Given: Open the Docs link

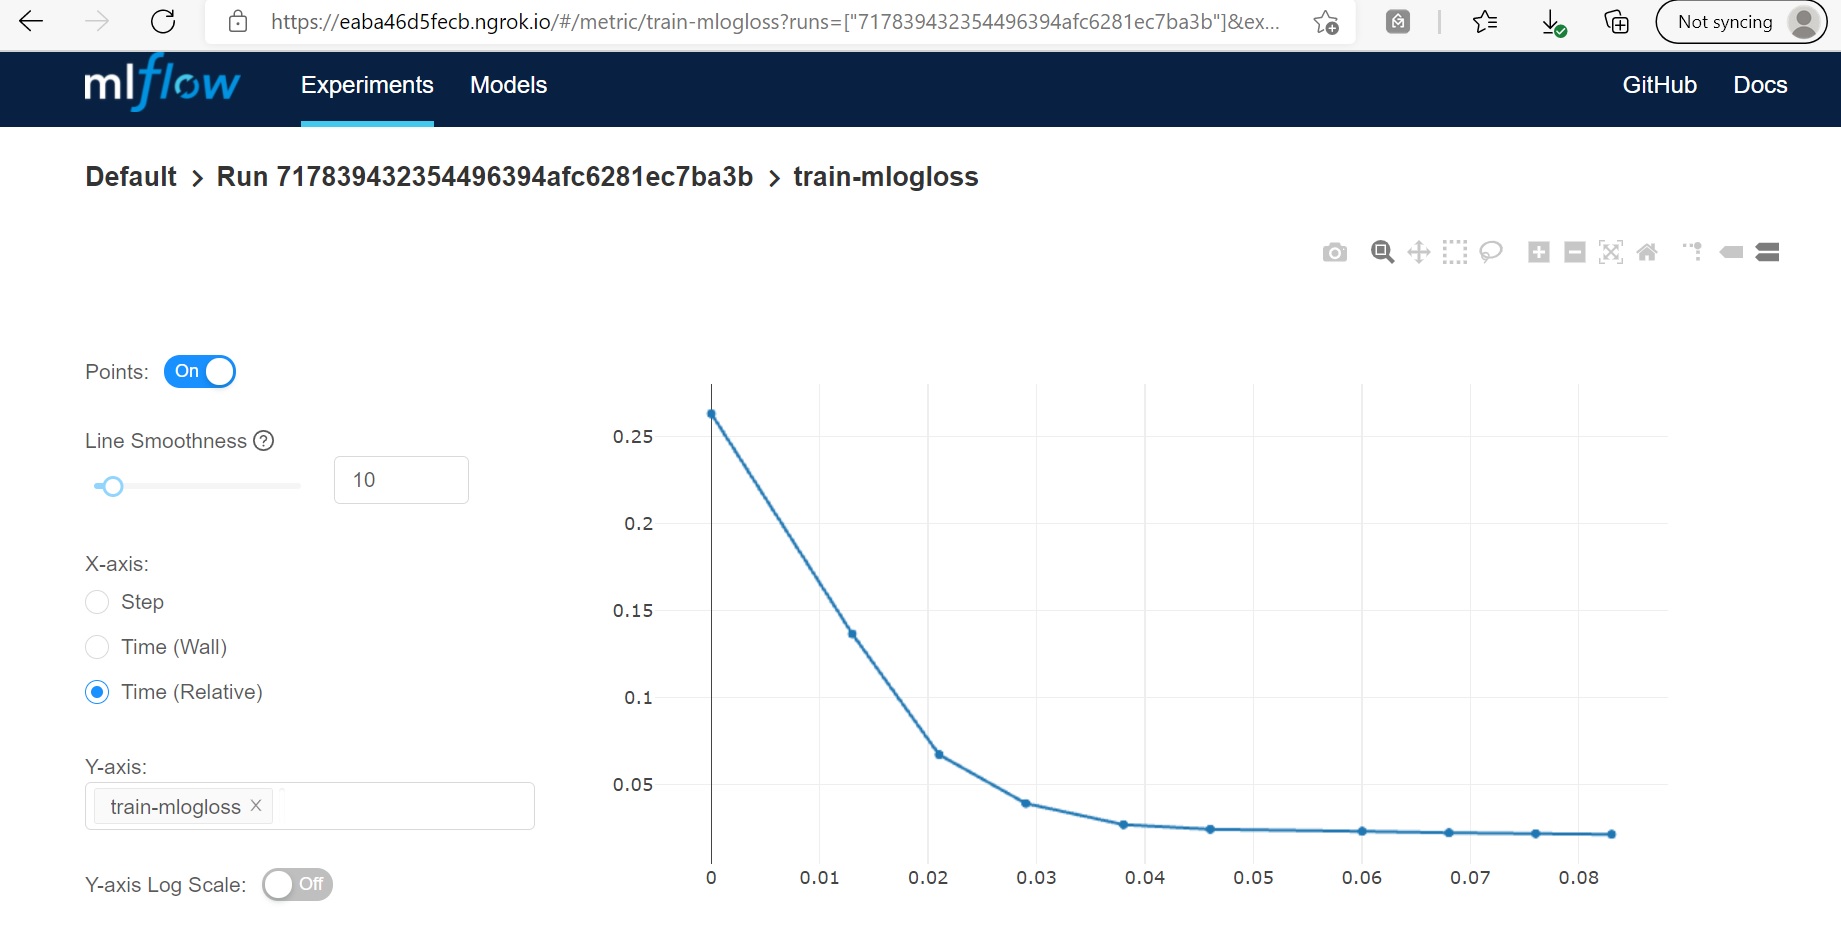Looking at the screenshot, I should pos(1760,85).
